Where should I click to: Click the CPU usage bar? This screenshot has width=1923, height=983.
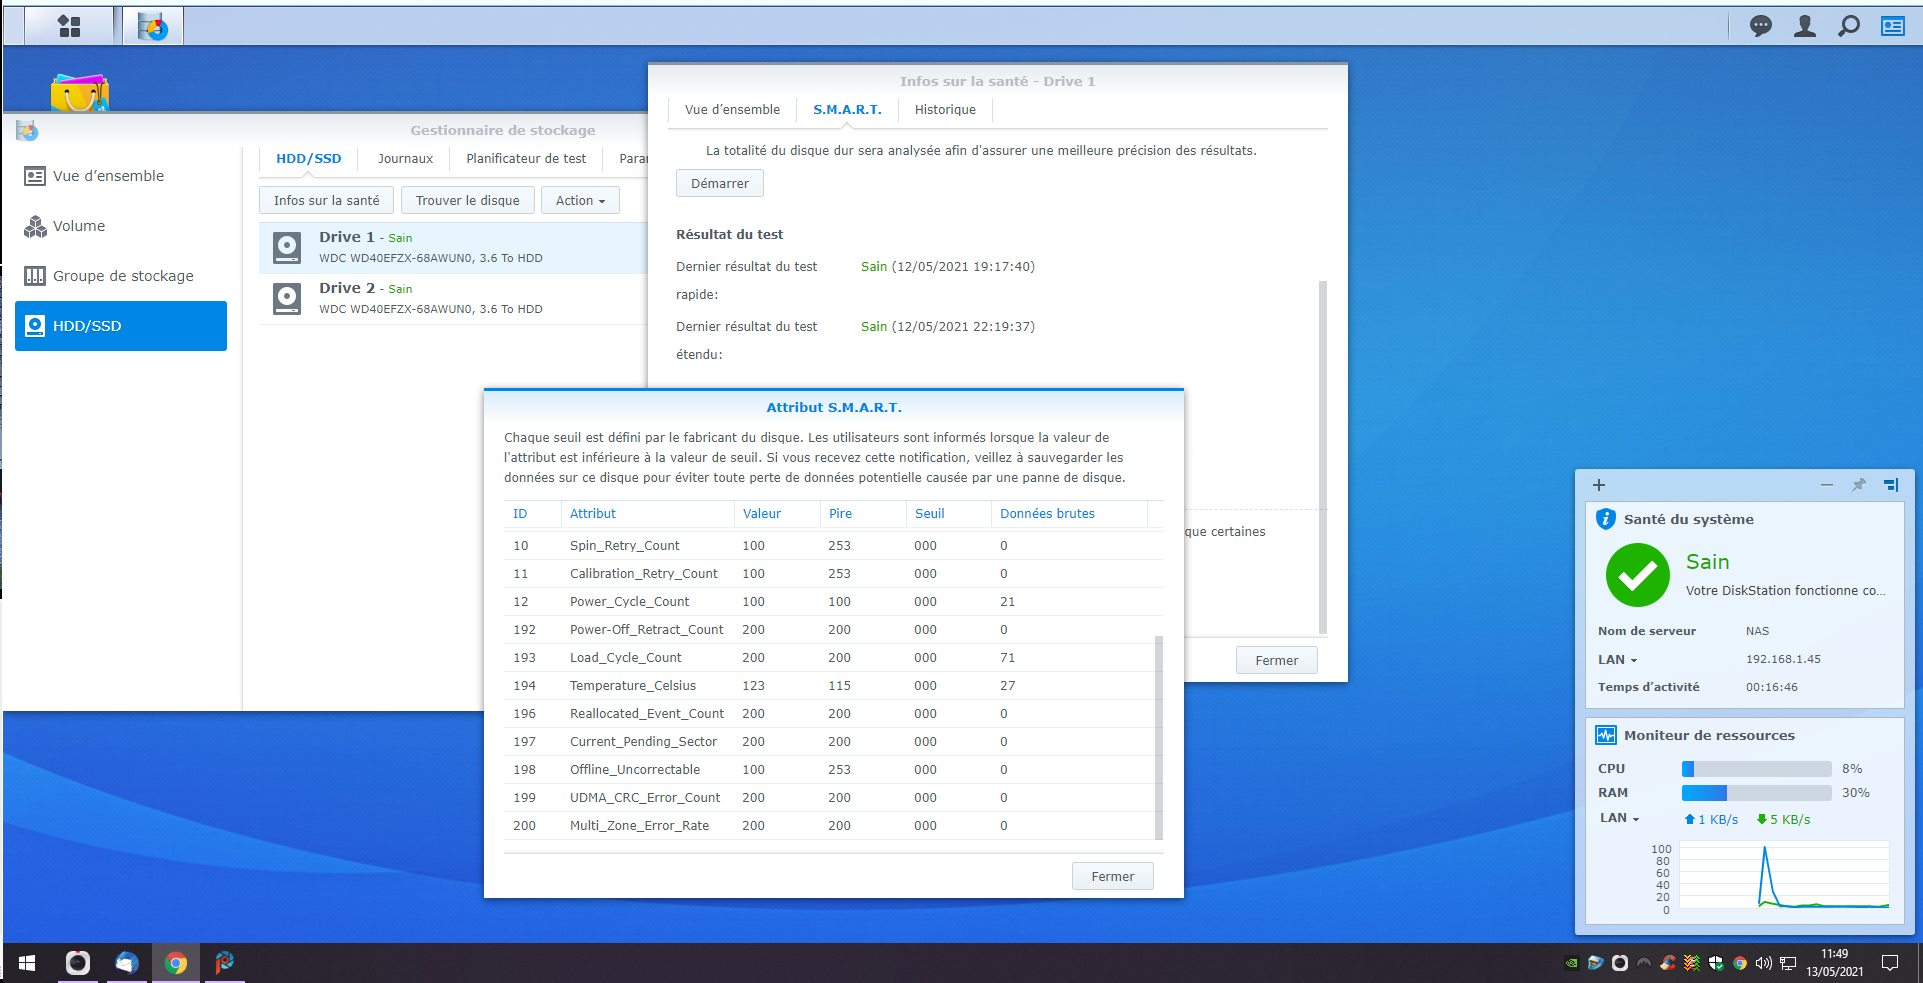pos(1756,769)
